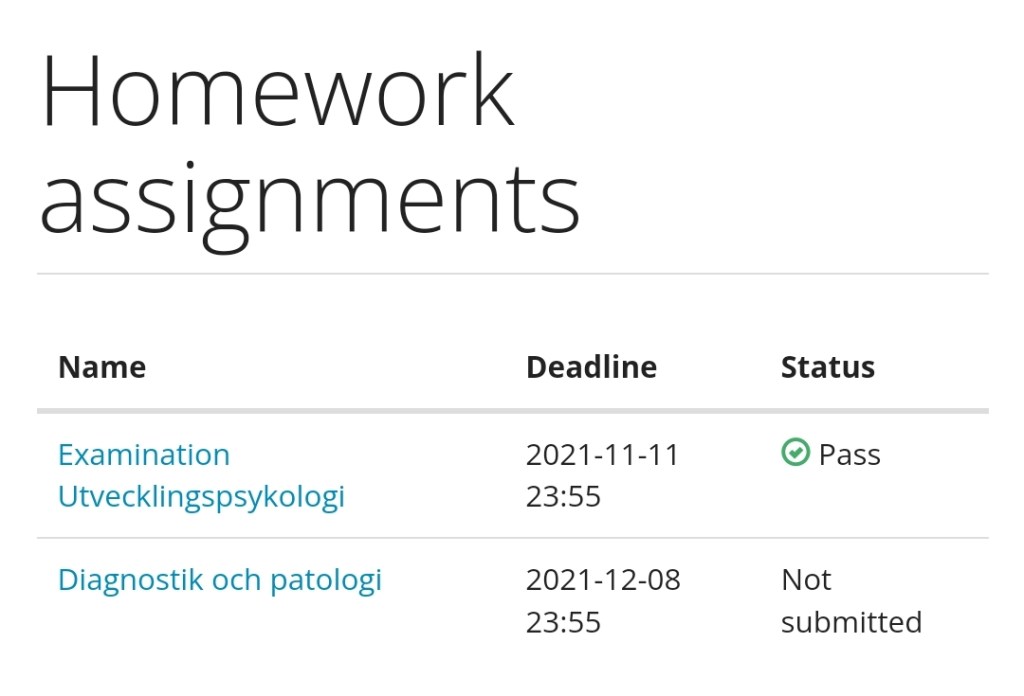Screen dimensions: 1024x696
Task: Click the Status column header
Action: [827, 367]
